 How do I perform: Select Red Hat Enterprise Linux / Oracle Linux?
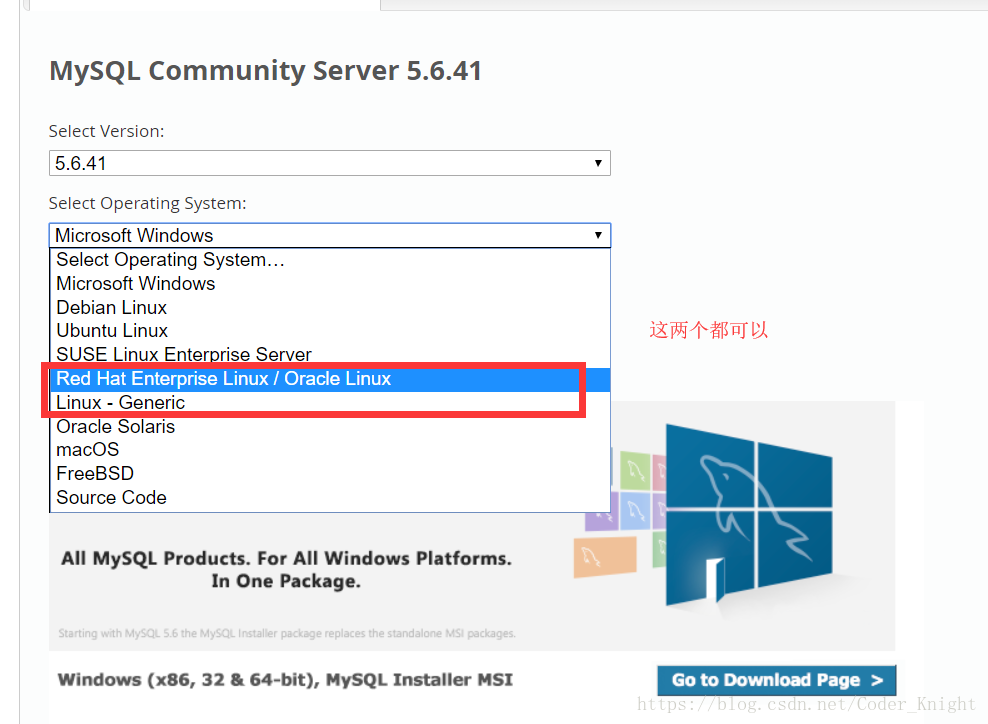tap(330, 379)
